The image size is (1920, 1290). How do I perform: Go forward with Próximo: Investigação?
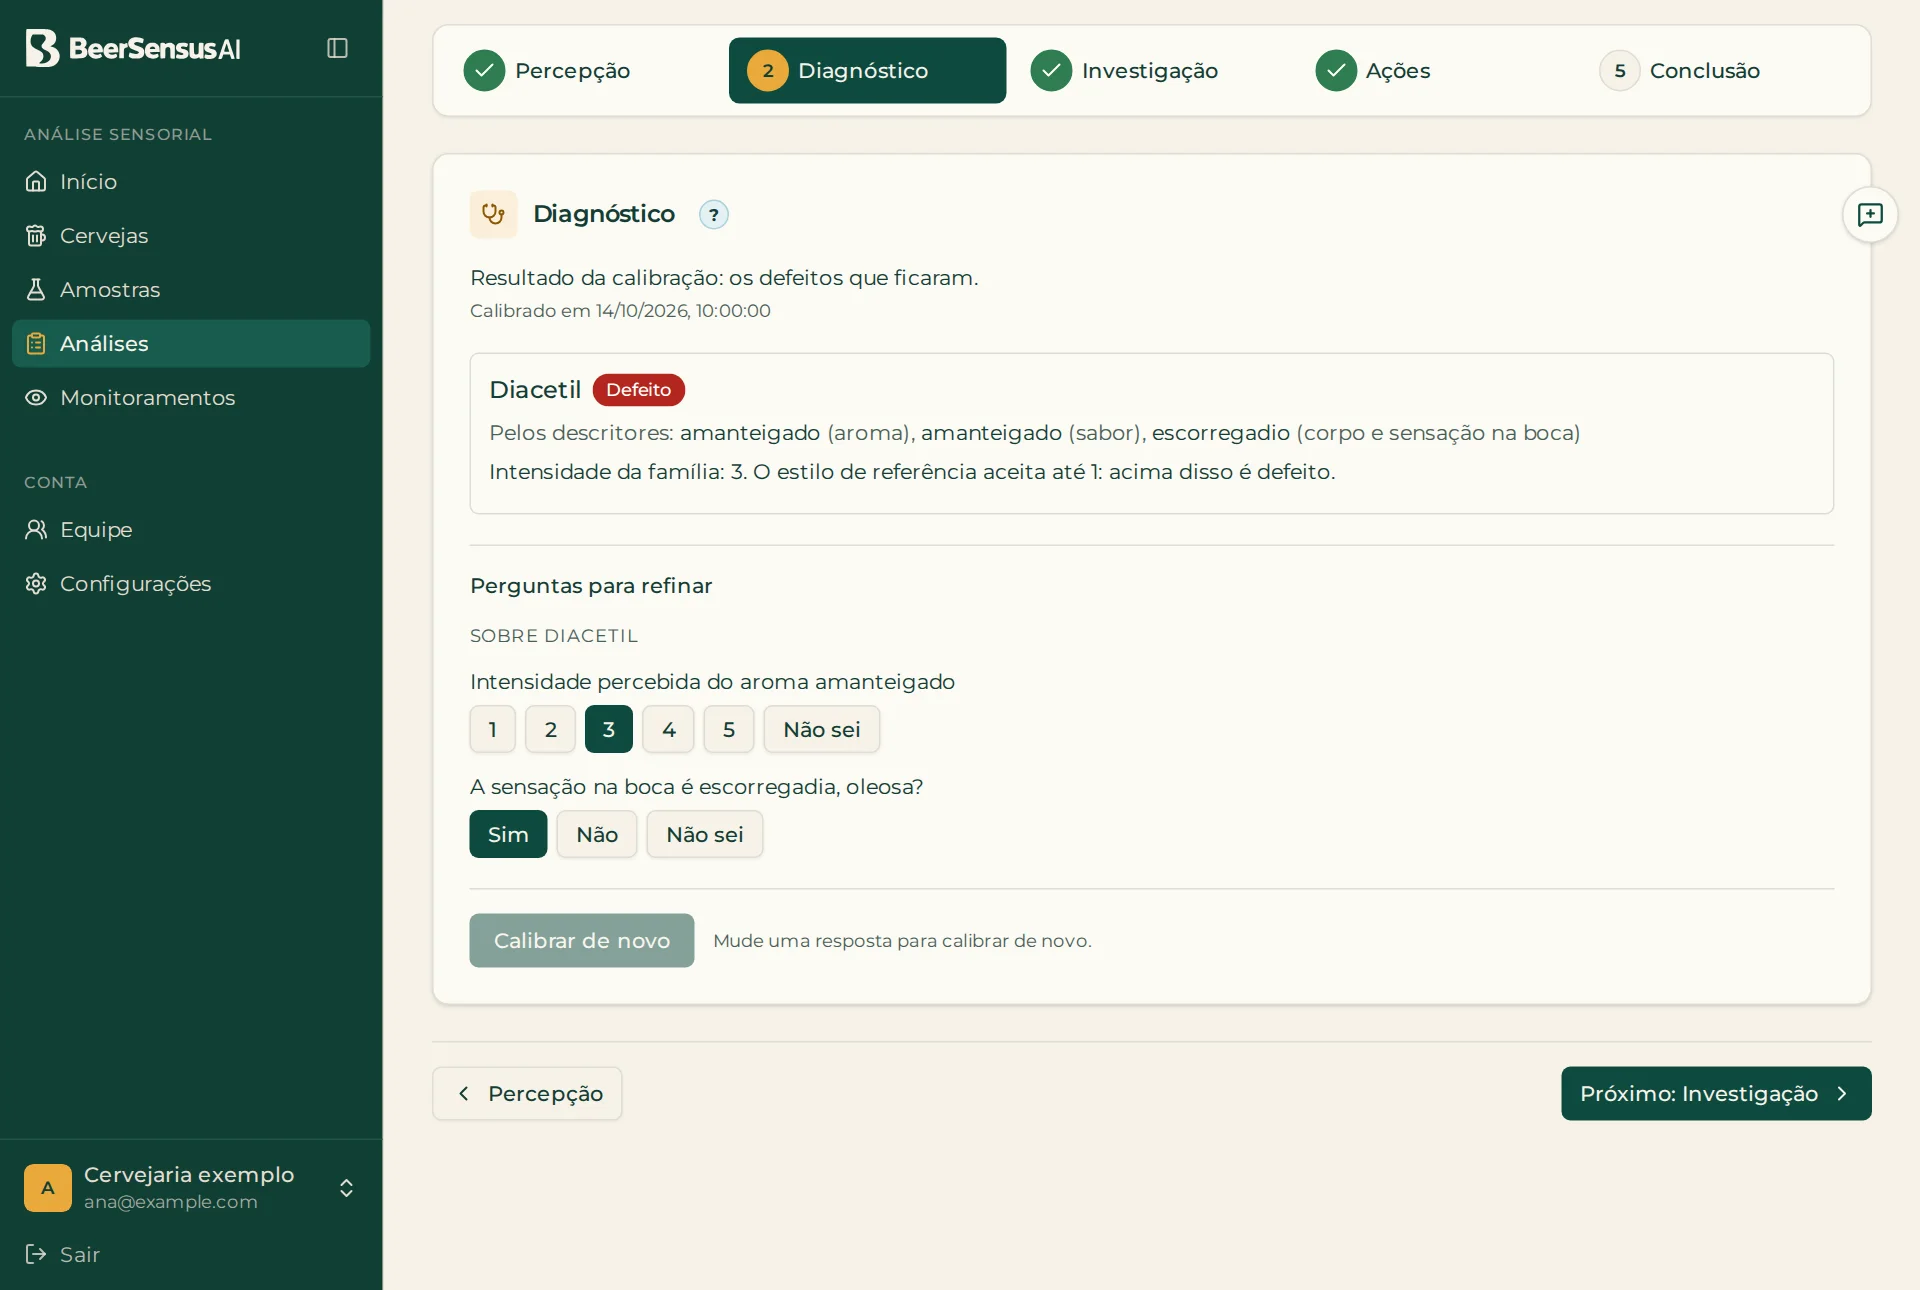tap(1716, 1093)
